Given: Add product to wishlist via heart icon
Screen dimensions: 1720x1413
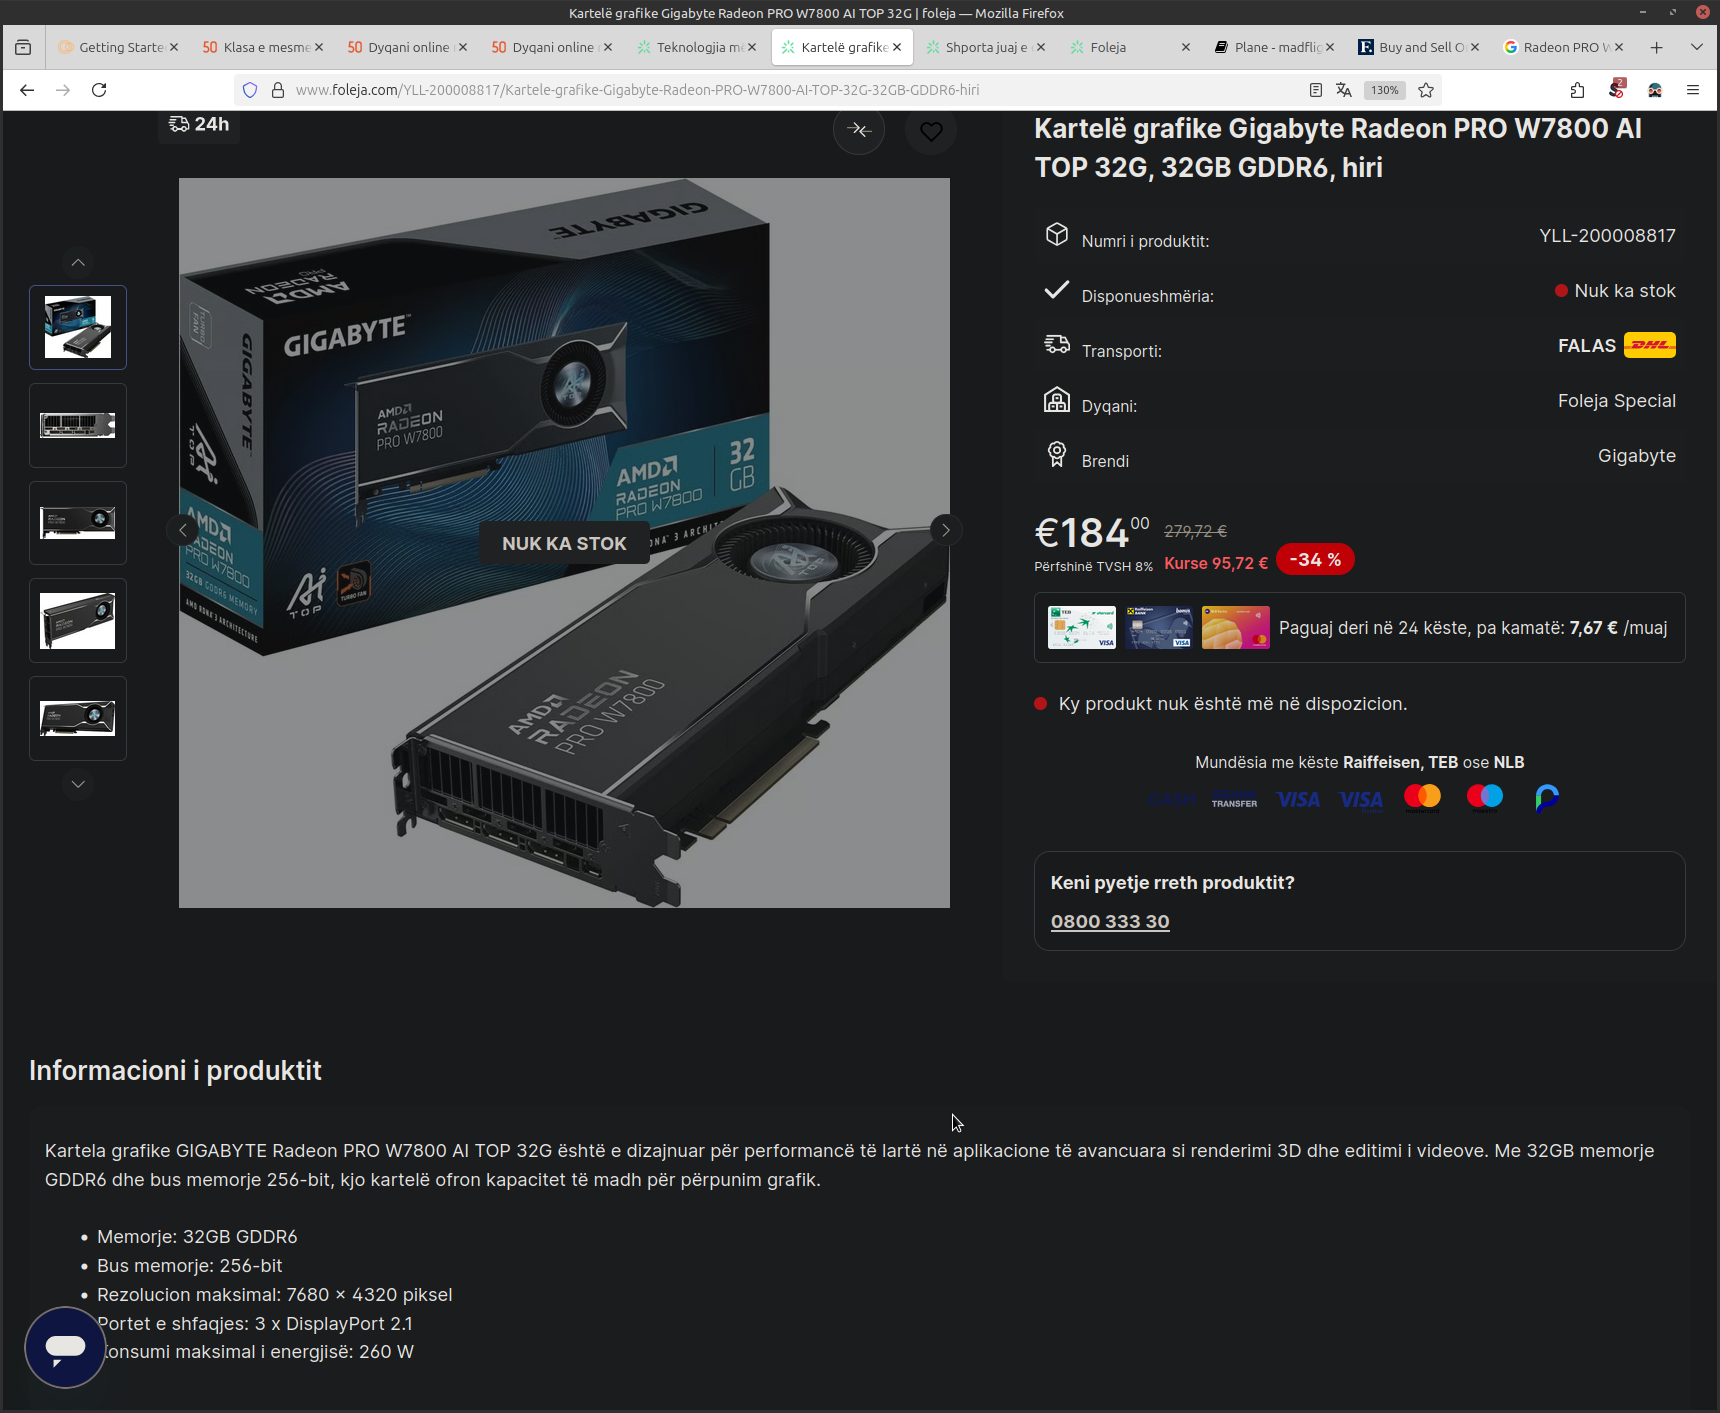Looking at the screenshot, I should pyautogui.click(x=931, y=131).
